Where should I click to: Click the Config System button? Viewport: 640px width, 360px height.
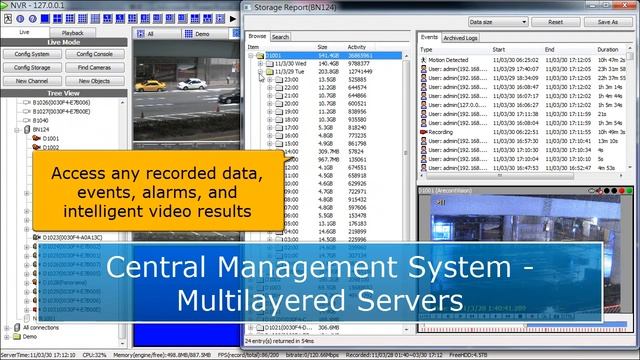pos(32,54)
